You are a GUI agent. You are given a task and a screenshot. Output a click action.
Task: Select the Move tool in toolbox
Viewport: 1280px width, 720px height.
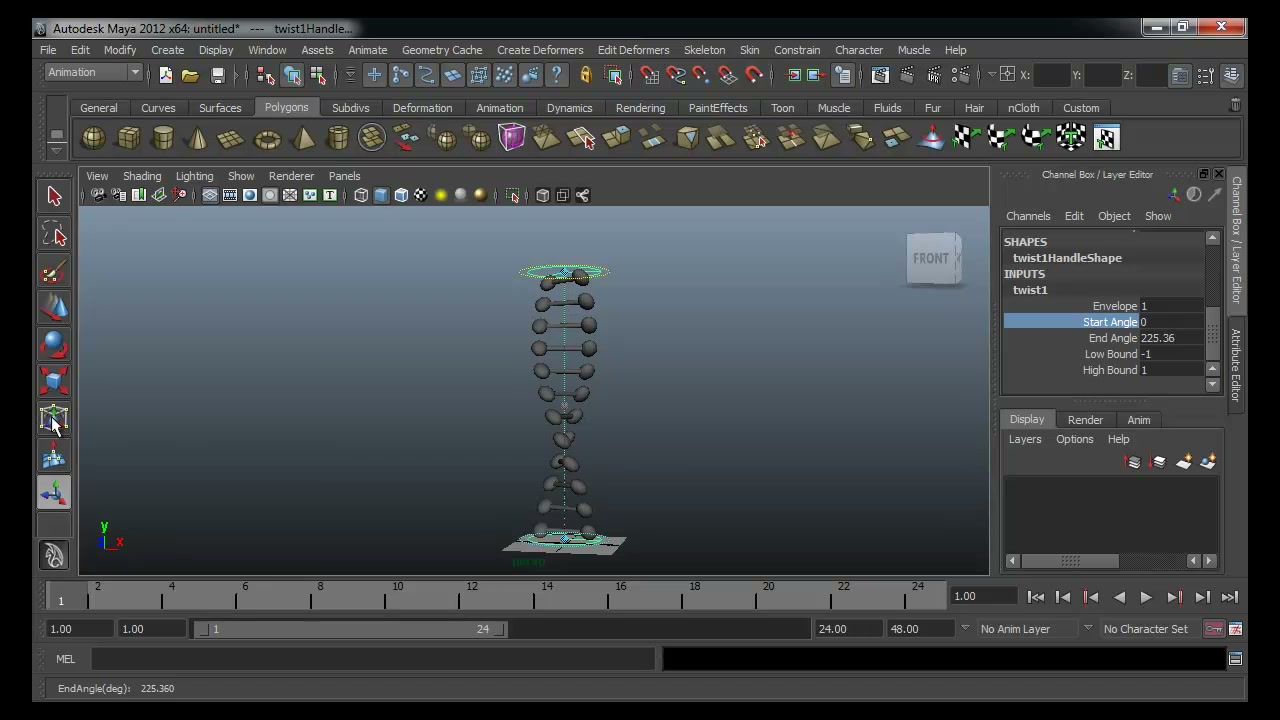coord(54,309)
